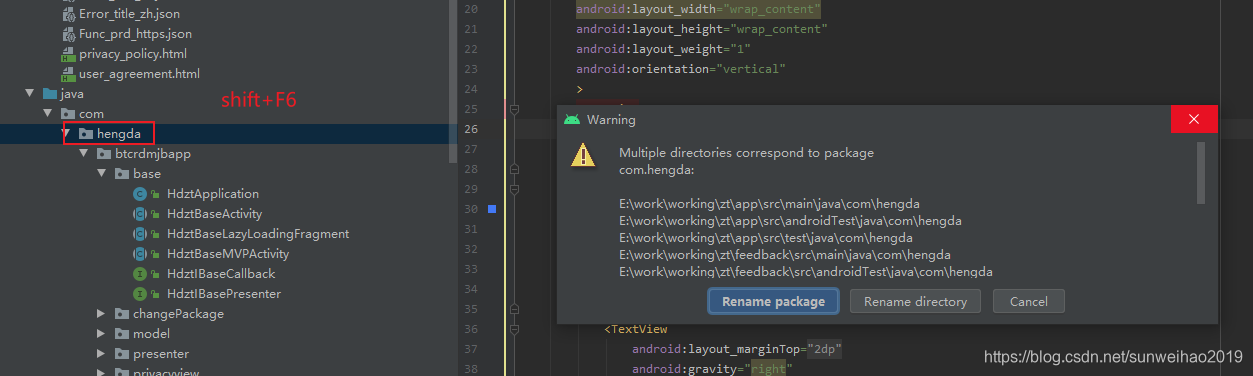Collapse the base package
This screenshot has height=376, width=1253.
[101, 173]
